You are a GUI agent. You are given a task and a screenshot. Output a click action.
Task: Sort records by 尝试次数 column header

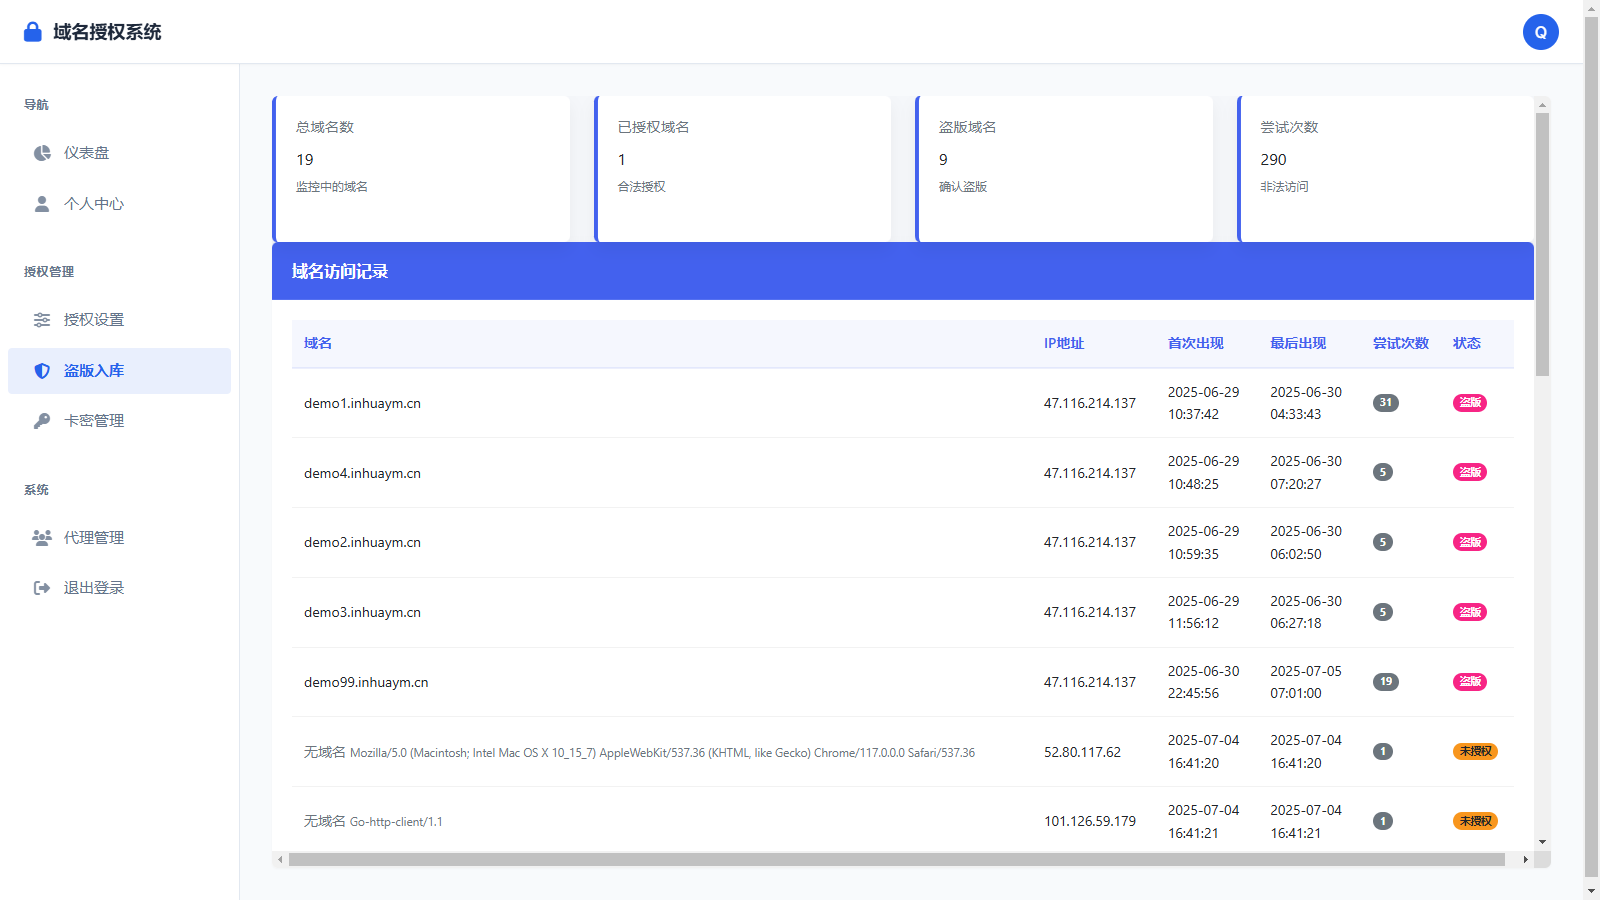point(1401,343)
